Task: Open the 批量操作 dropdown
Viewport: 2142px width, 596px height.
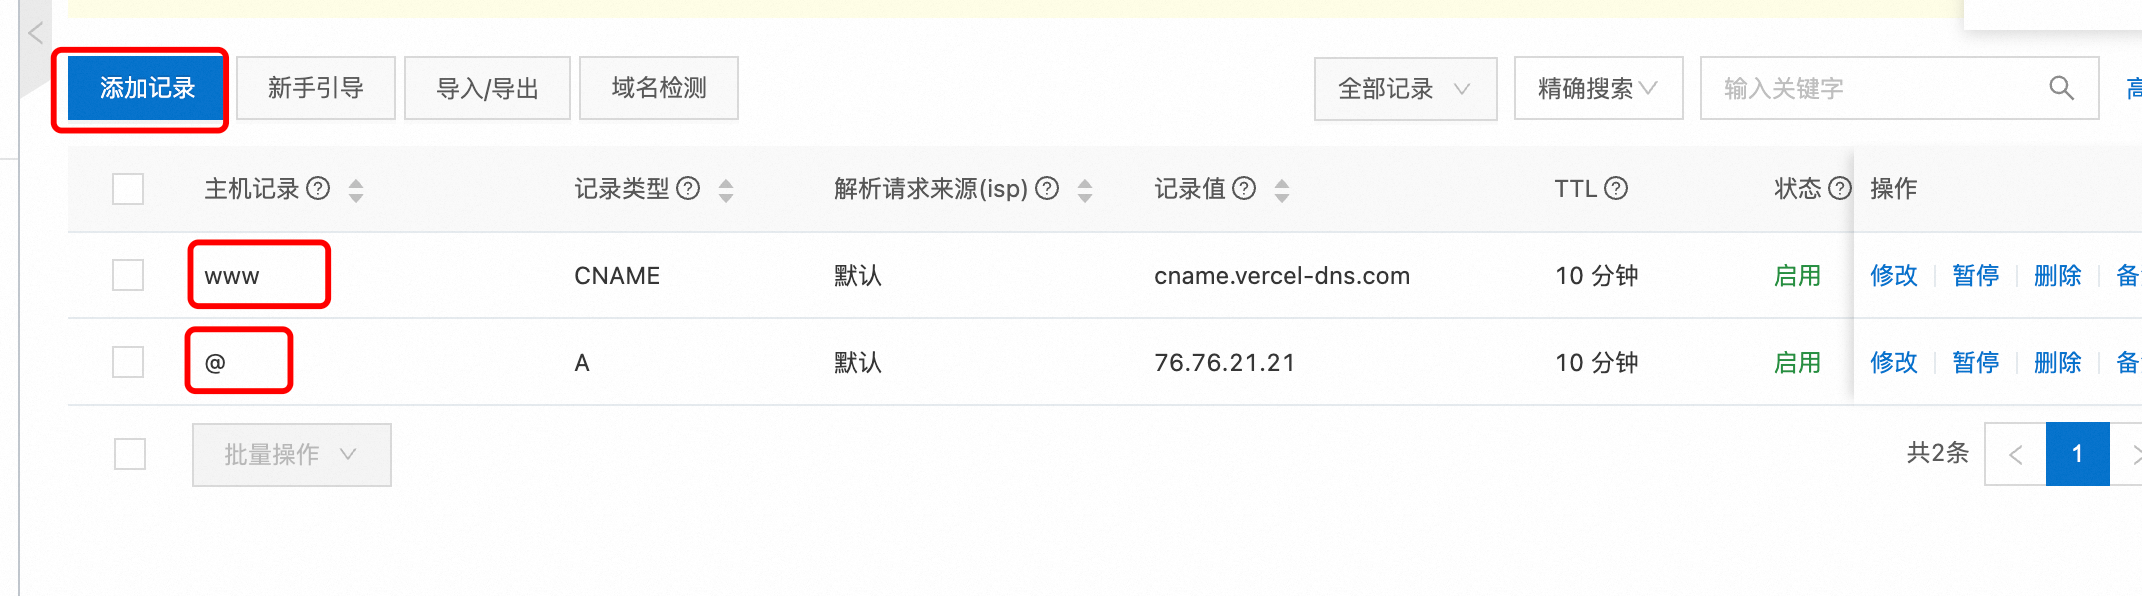Action: (290, 454)
